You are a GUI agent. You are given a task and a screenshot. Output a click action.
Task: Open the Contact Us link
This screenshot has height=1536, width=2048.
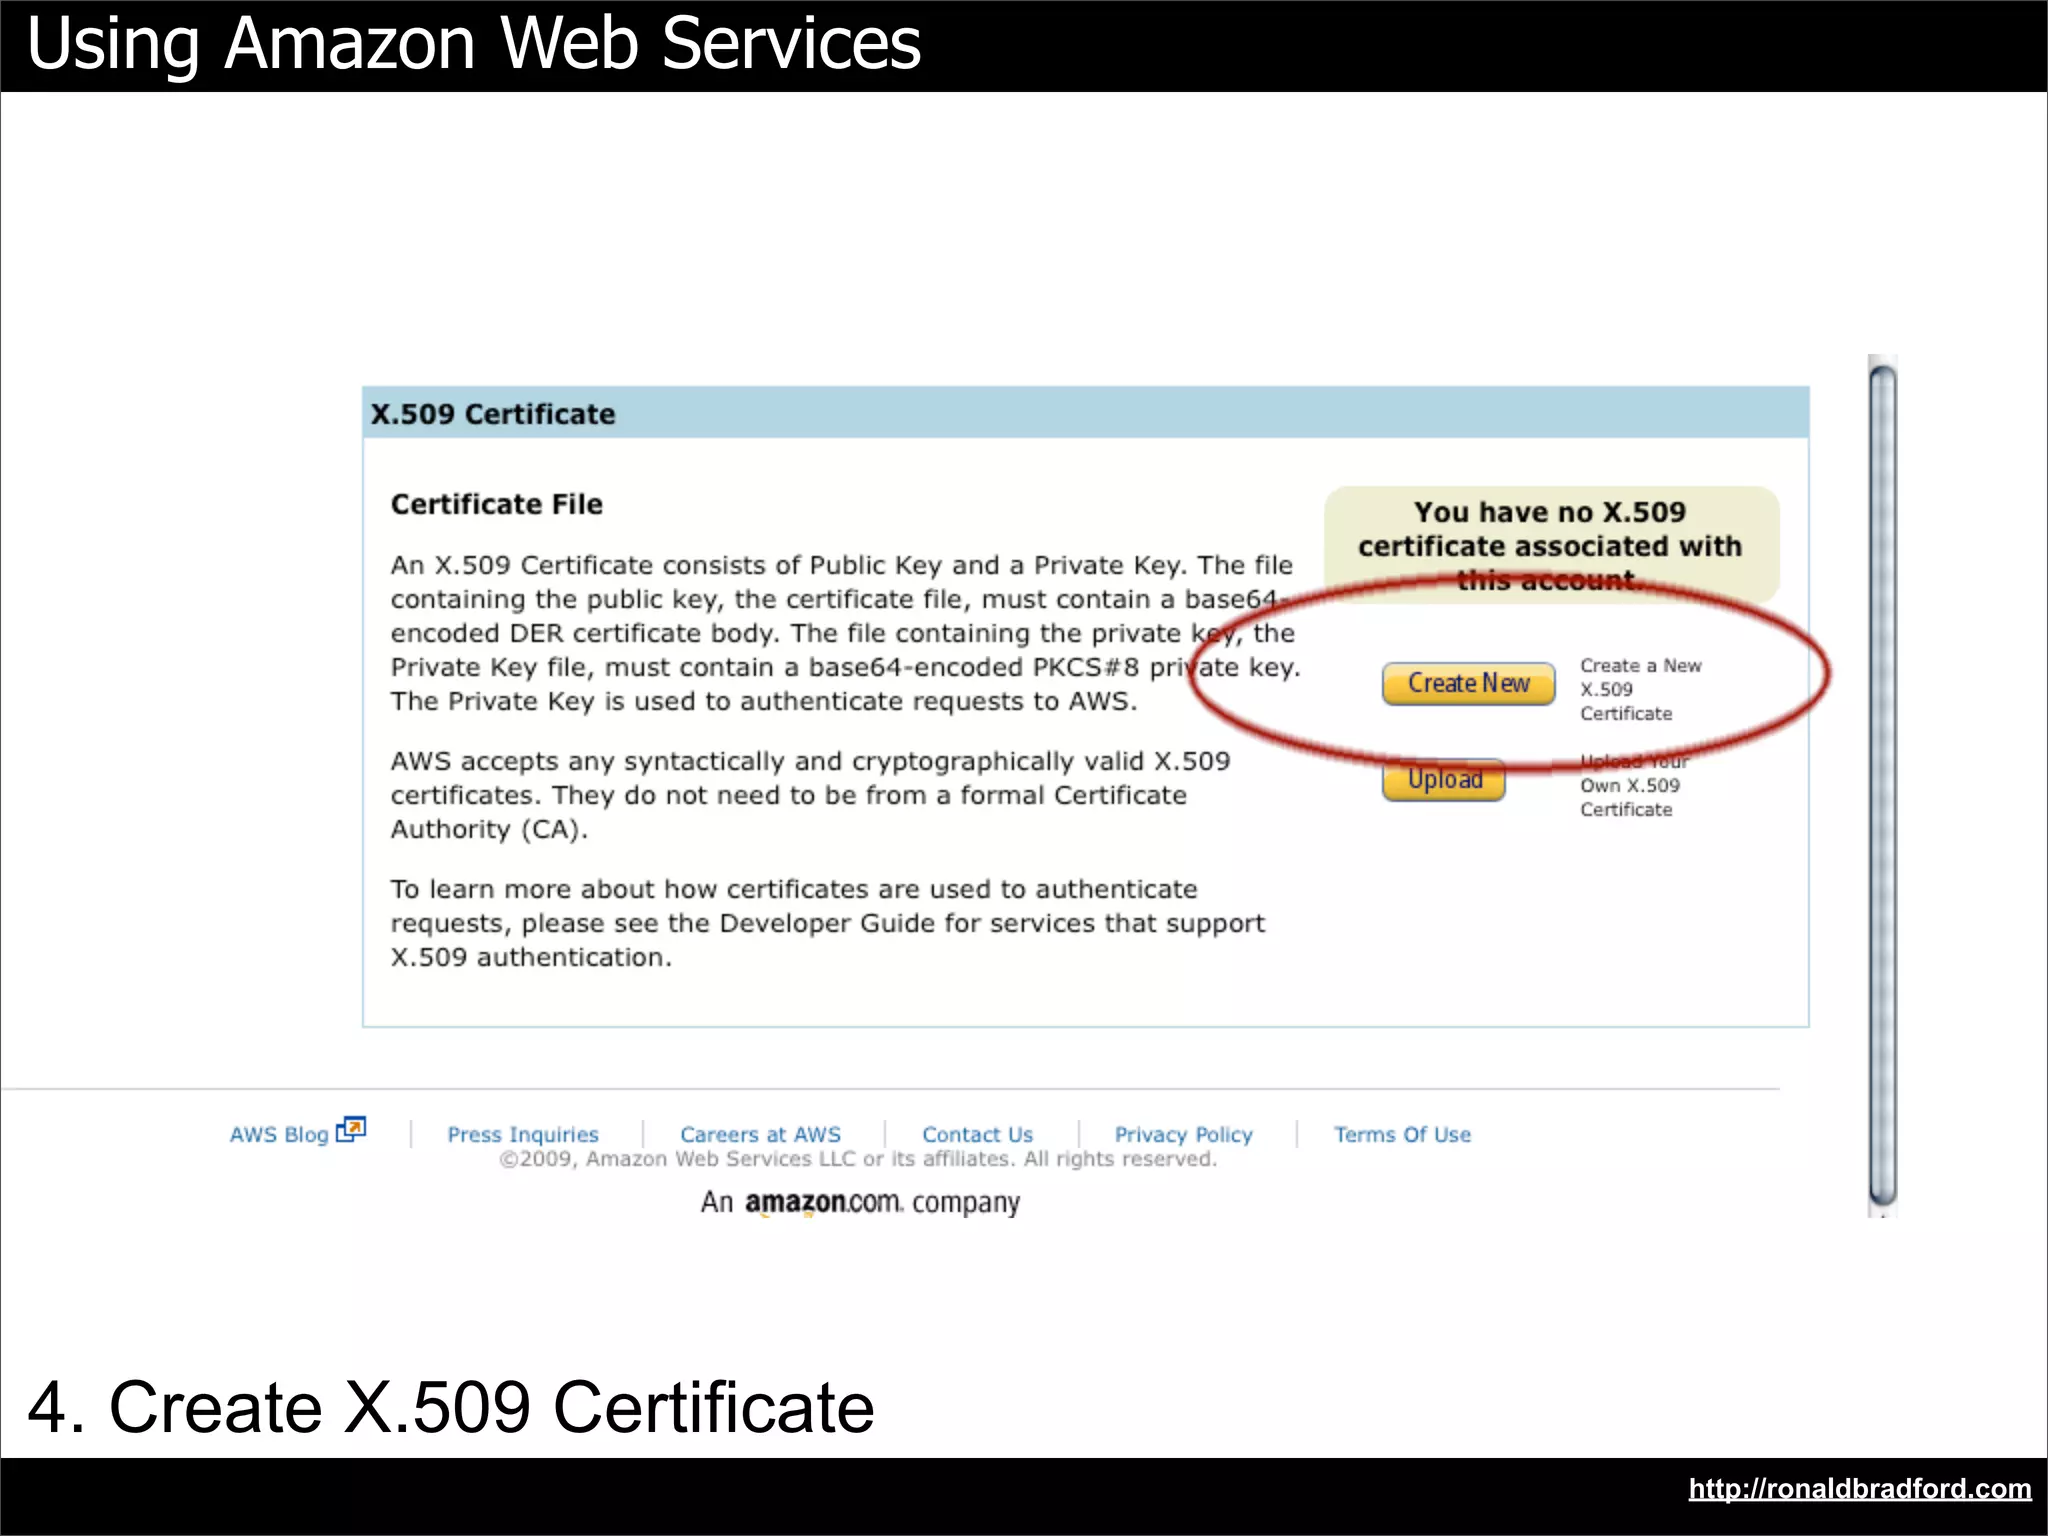tap(977, 1134)
